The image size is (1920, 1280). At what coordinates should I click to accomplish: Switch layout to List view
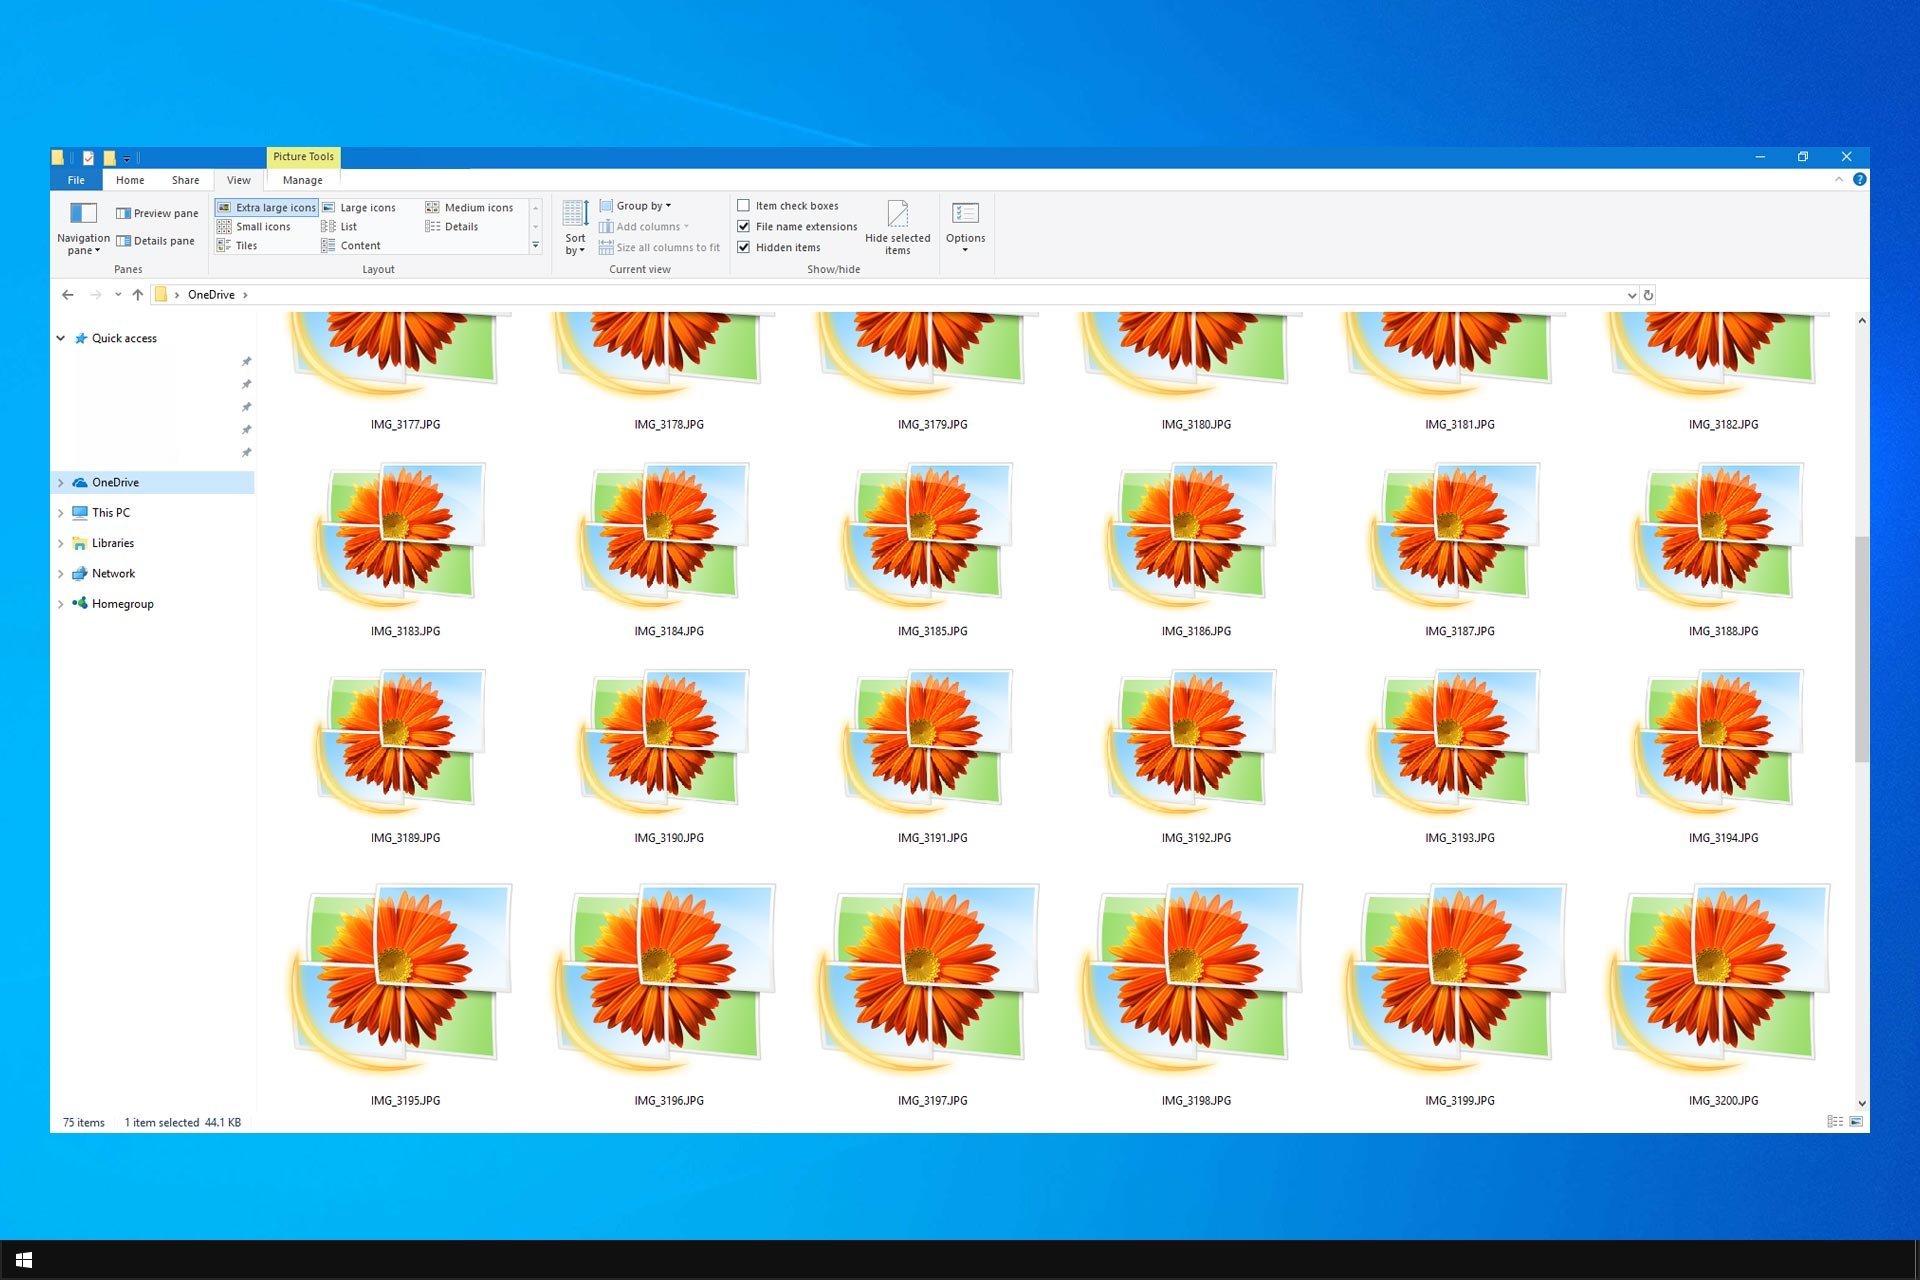coord(339,226)
